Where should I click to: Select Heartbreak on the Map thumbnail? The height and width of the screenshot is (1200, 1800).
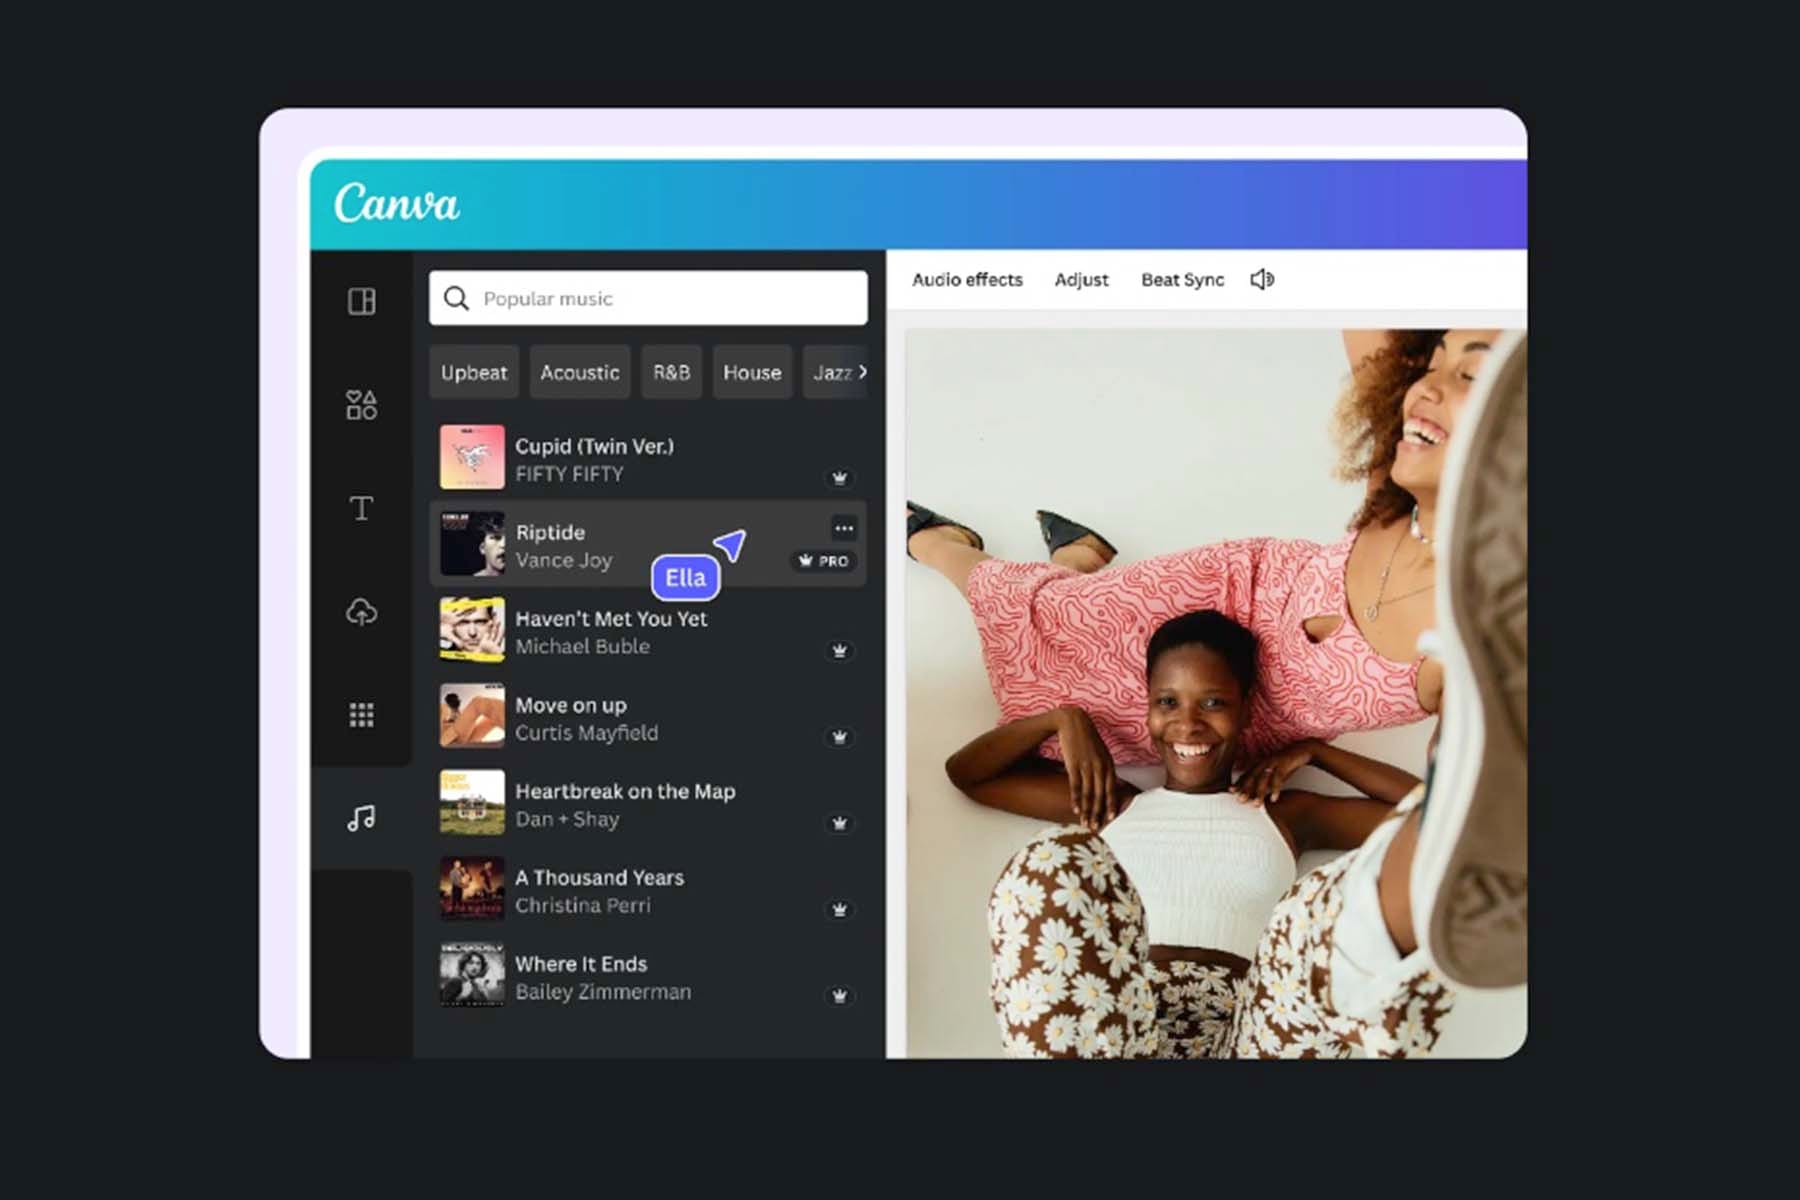click(472, 802)
